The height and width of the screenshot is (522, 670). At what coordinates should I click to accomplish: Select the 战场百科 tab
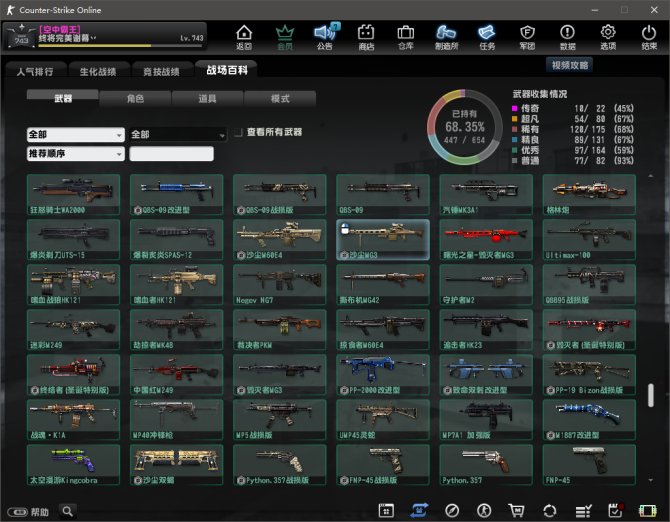pos(226,70)
